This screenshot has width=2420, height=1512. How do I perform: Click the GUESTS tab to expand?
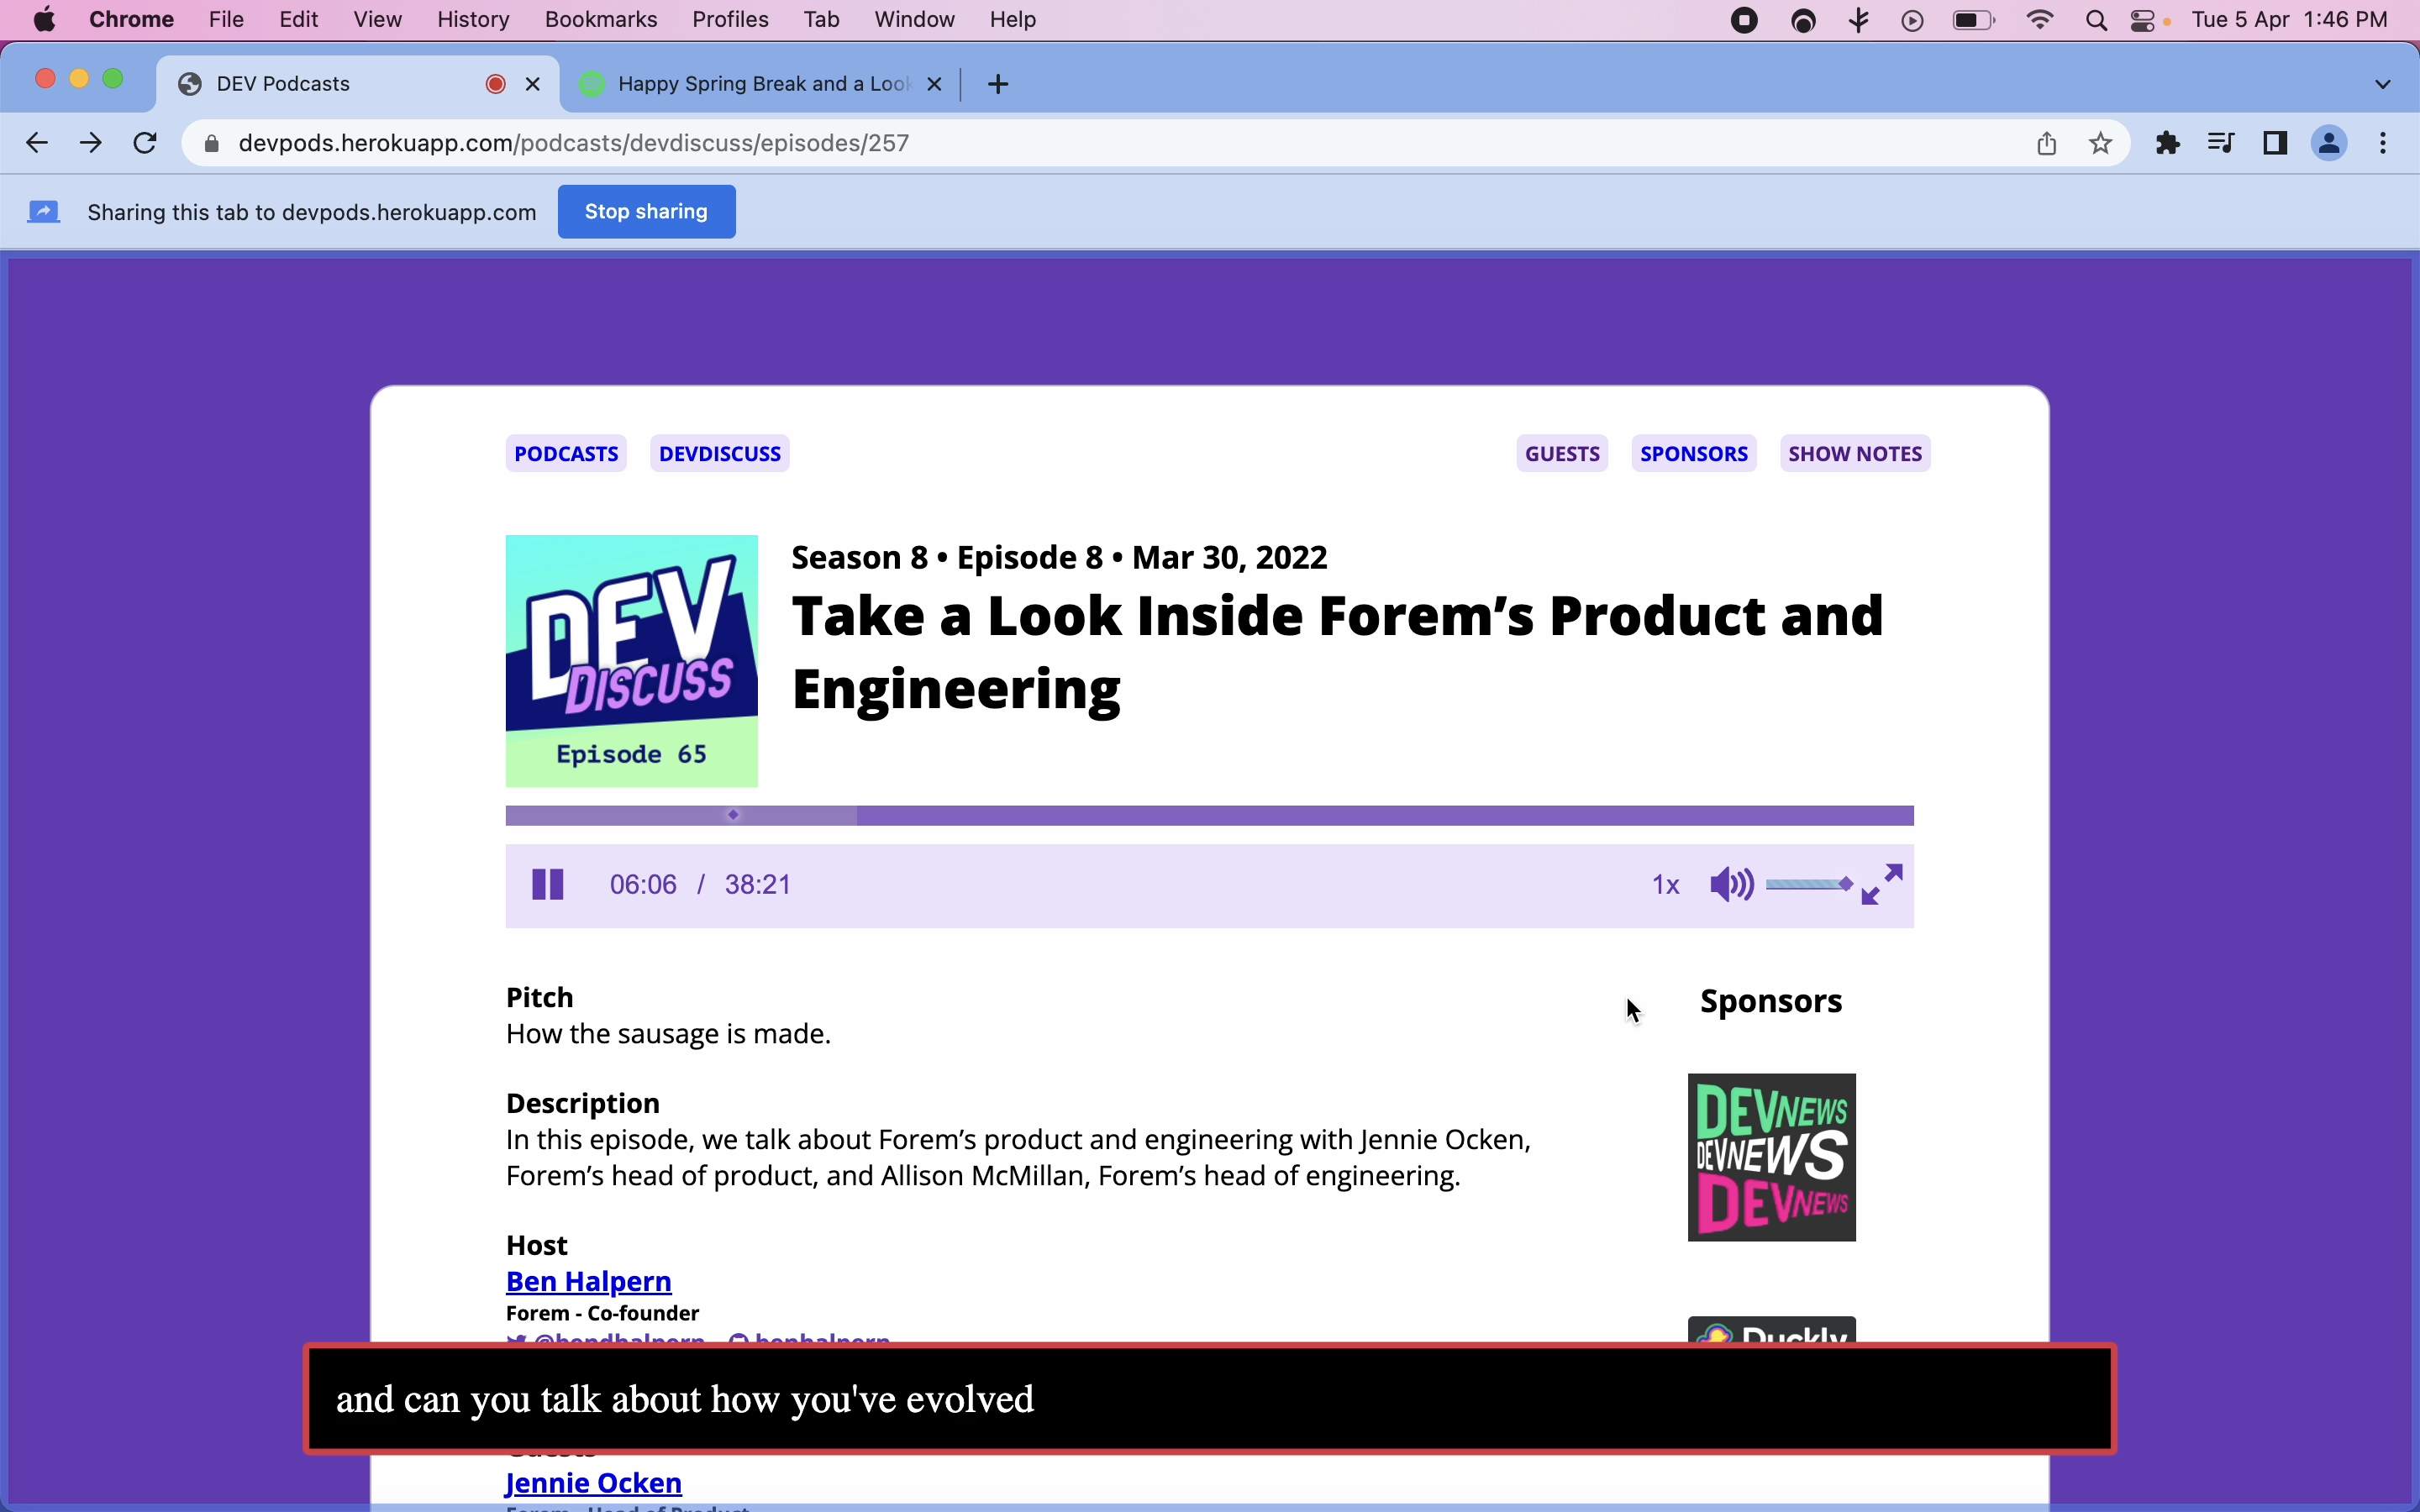pos(1561,453)
